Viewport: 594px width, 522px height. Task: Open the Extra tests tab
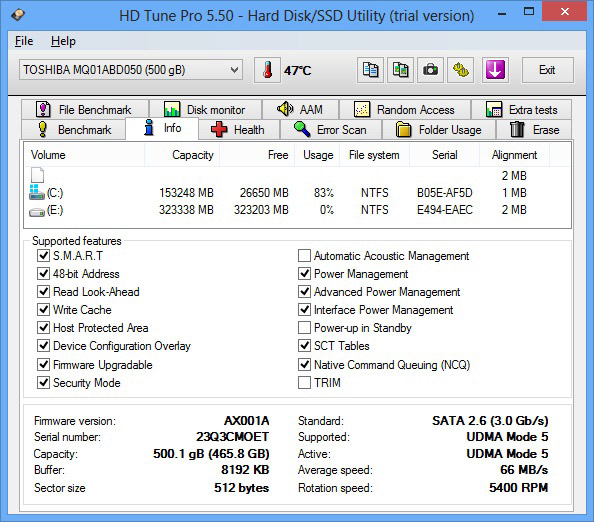[521, 109]
